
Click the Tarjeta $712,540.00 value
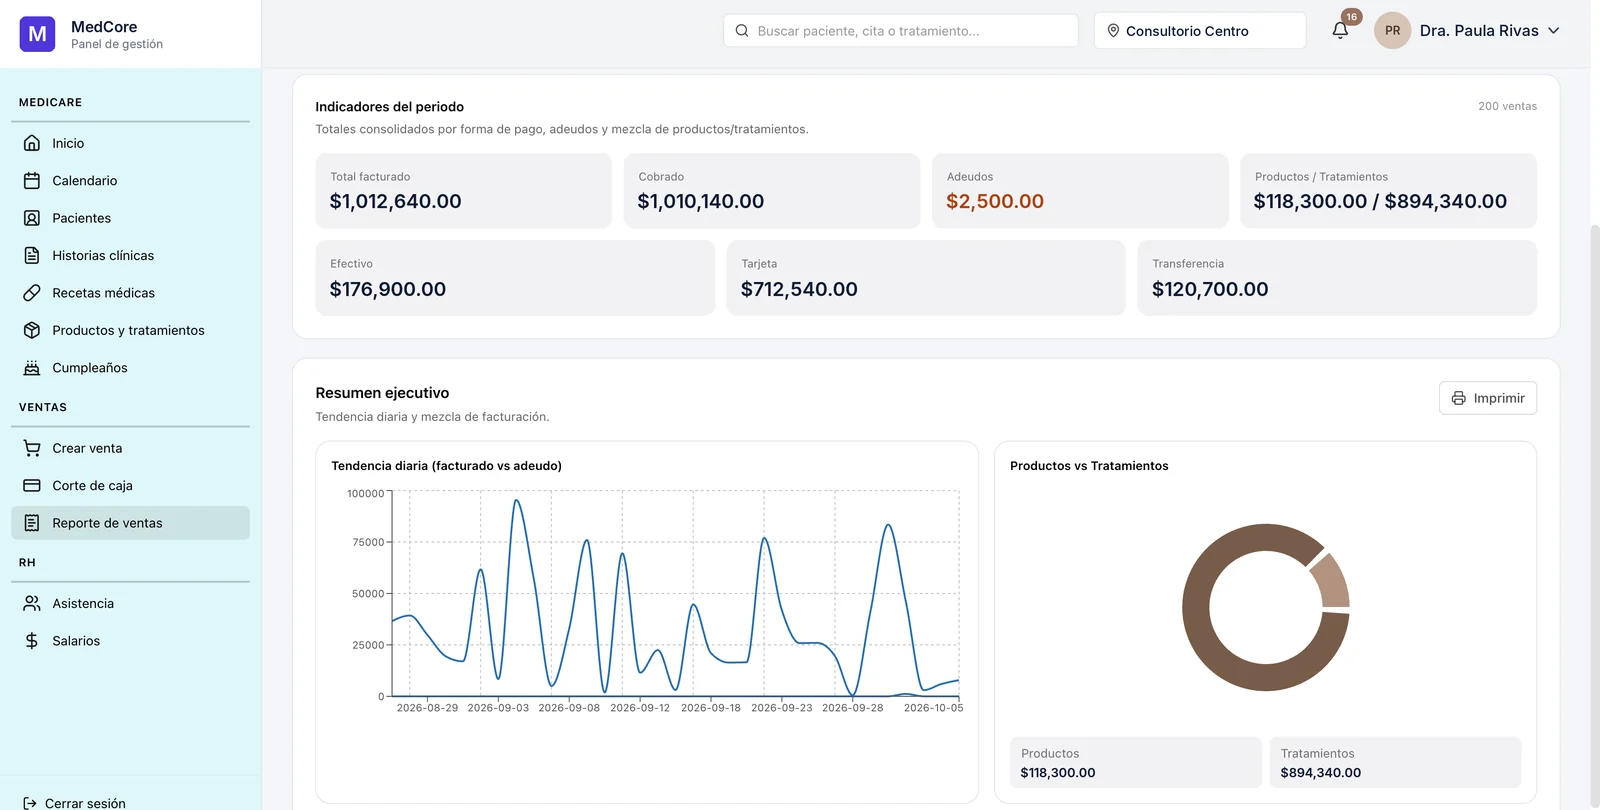tap(799, 289)
